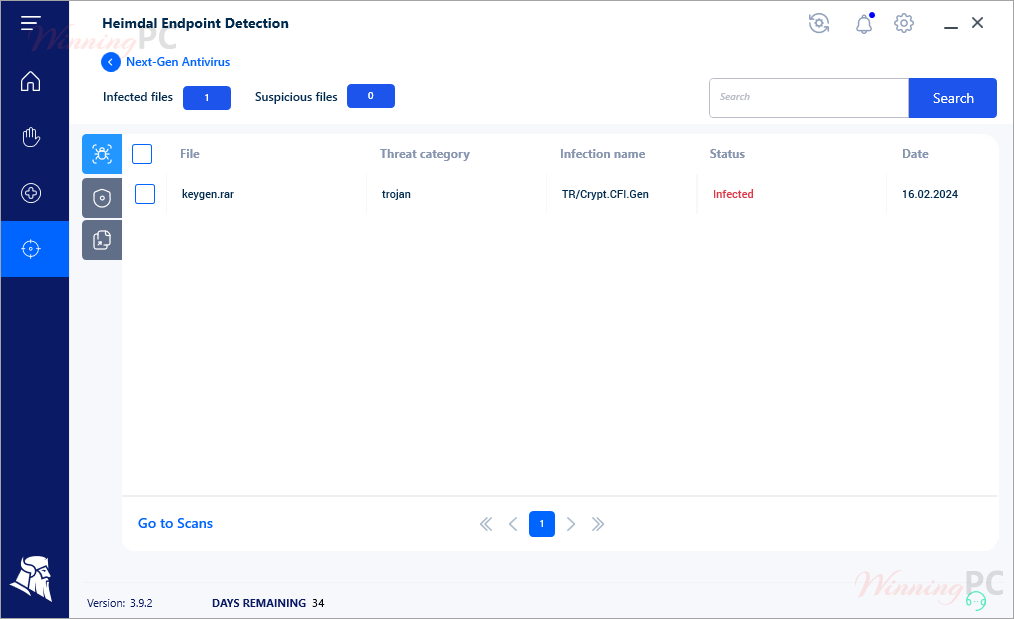Open the Next-Gen Antivirus link
The image size is (1014, 619).
click(178, 62)
